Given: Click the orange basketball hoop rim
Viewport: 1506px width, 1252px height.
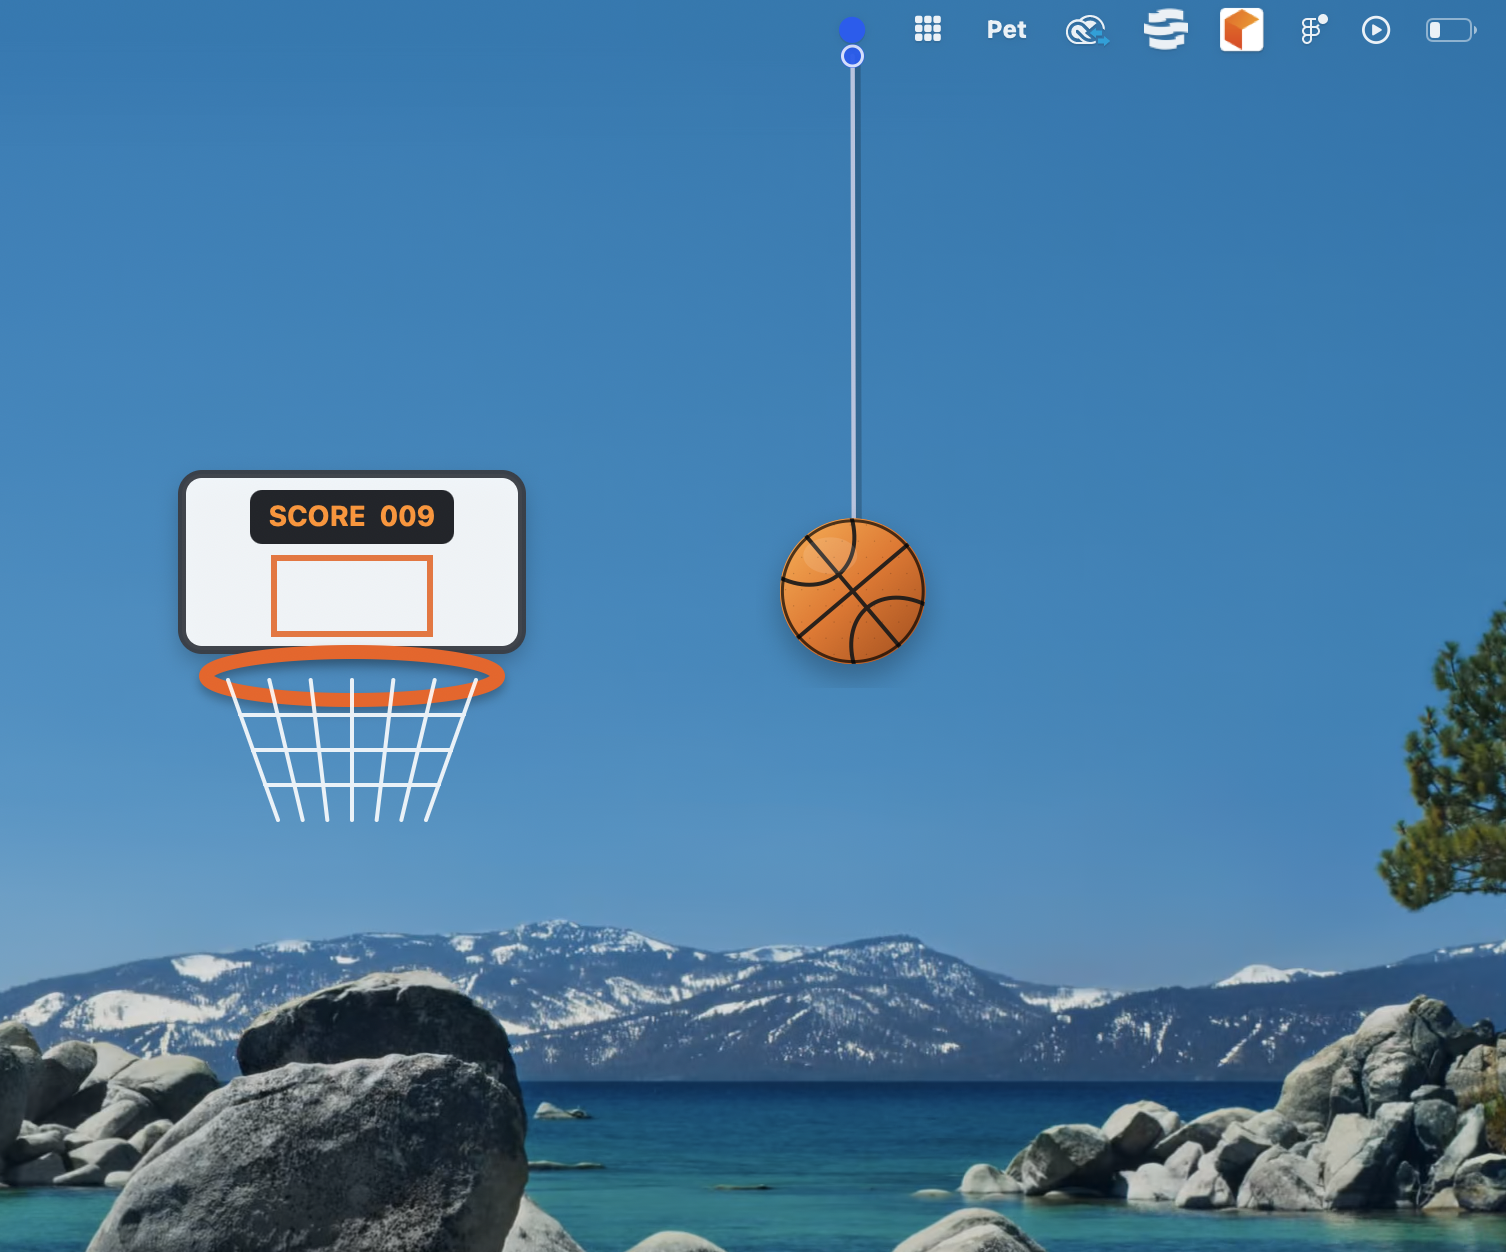Looking at the screenshot, I should [x=352, y=676].
